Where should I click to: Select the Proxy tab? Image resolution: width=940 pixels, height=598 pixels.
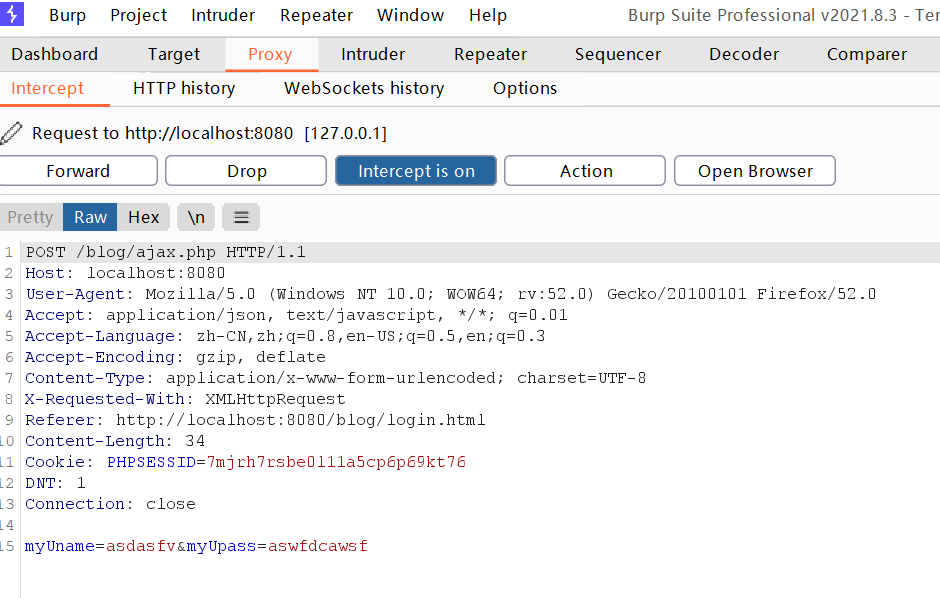coord(270,55)
